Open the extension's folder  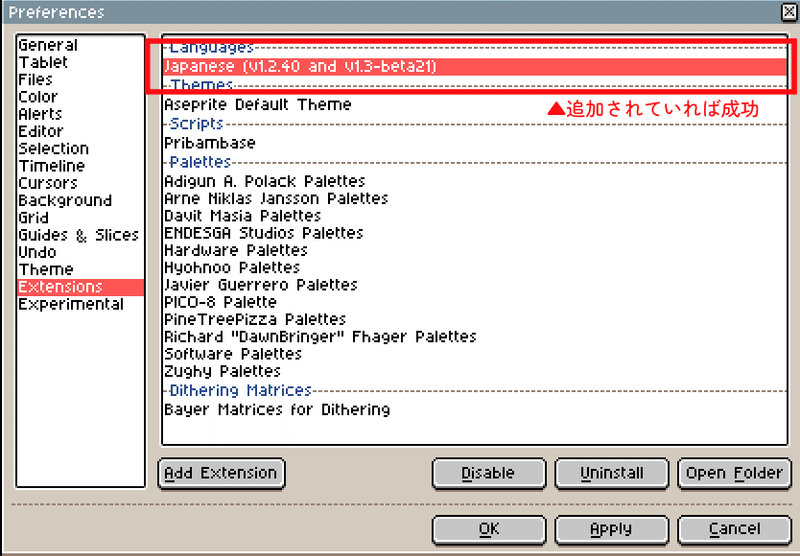click(734, 473)
